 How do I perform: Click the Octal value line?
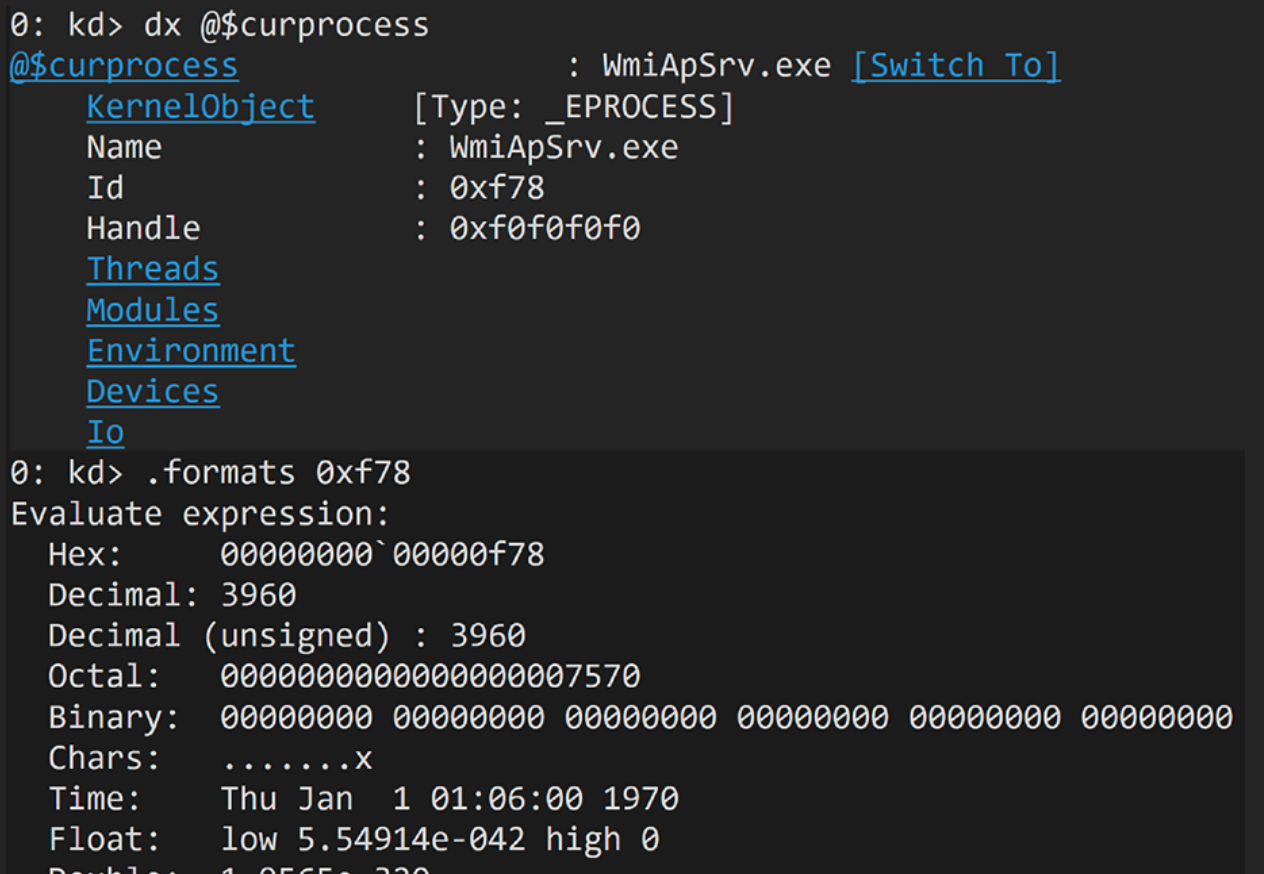pos(430,677)
